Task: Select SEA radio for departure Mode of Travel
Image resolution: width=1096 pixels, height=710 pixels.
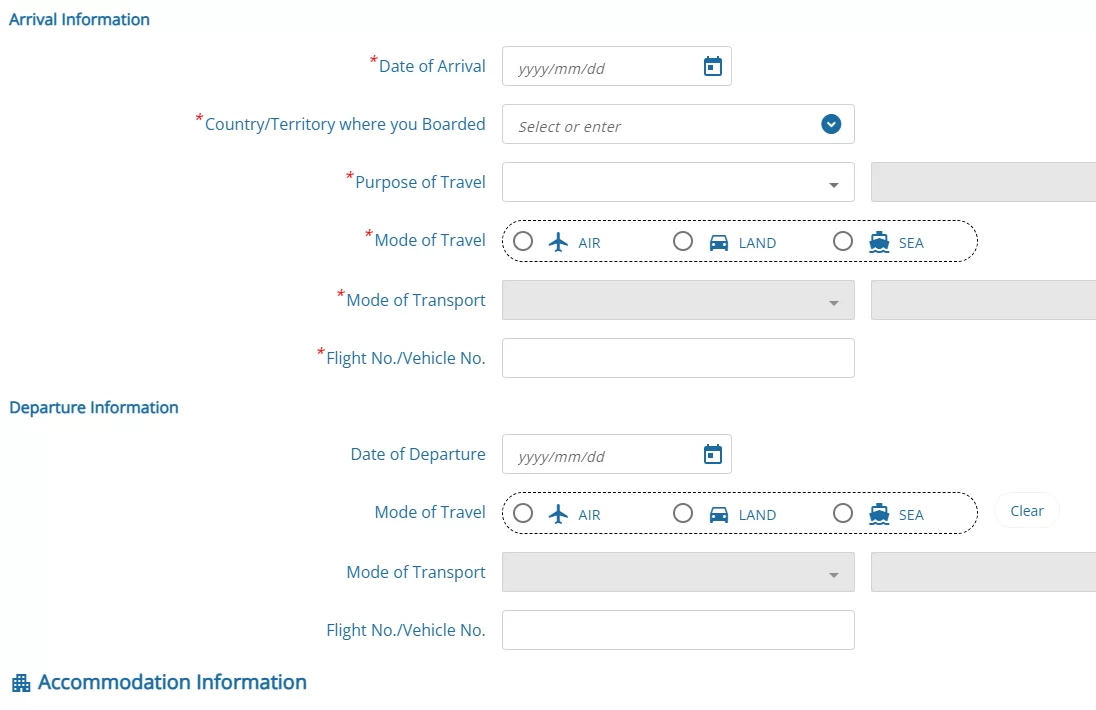Action: click(843, 513)
